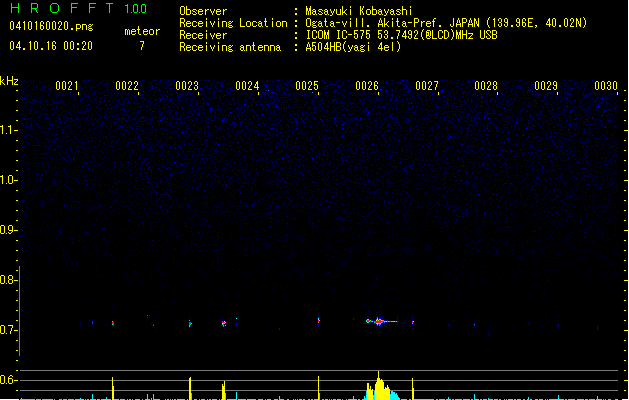Click time marker 0024
This screenshot has width=629, height=400.
coord(247,86)
